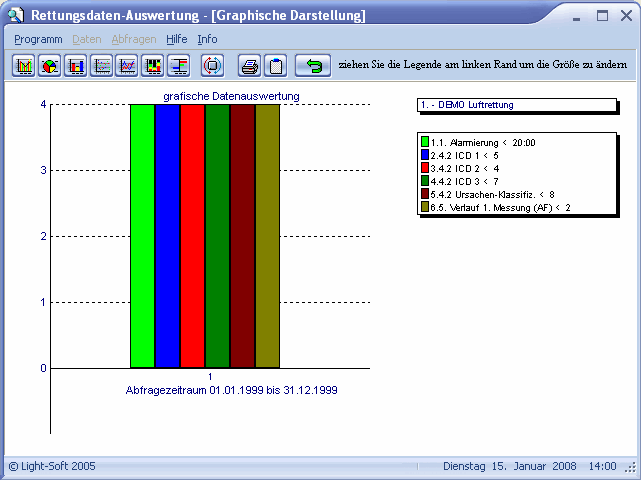Click the '1. - DEMO Luftrettung' legend title box
The image size is (641, 480).
[517, 105]
